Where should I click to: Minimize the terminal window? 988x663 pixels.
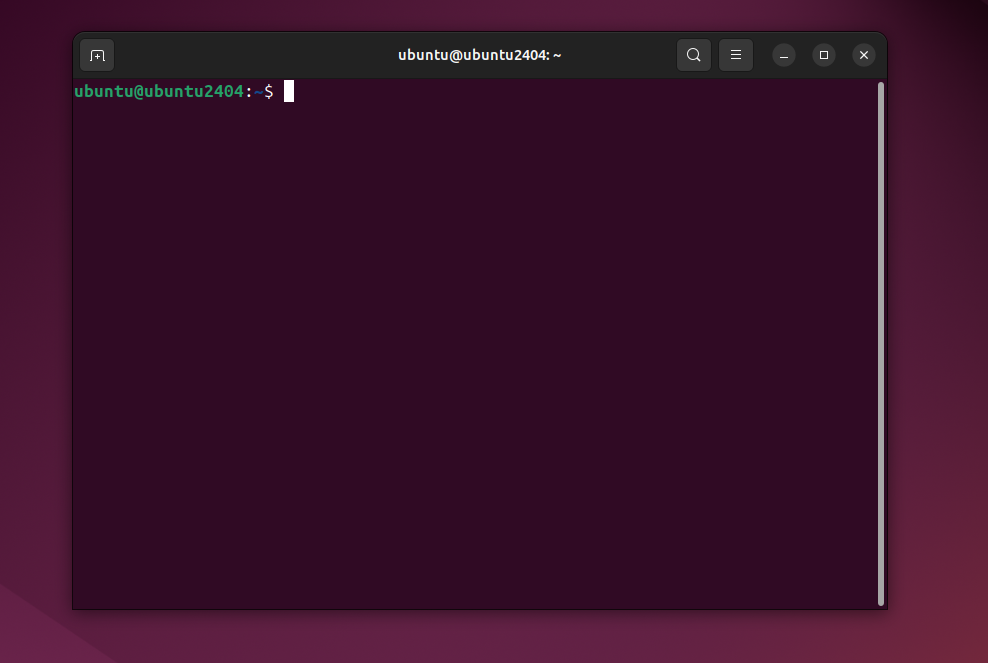[x=784, y=55]
